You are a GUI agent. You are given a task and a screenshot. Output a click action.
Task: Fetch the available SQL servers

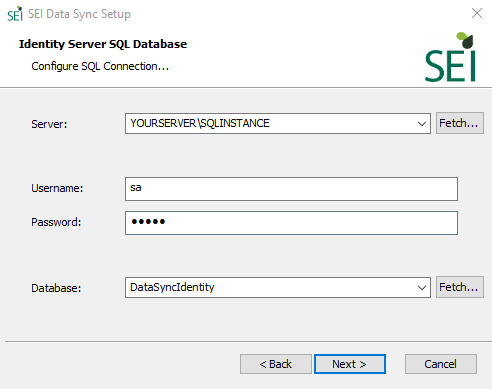coord(460,123)
